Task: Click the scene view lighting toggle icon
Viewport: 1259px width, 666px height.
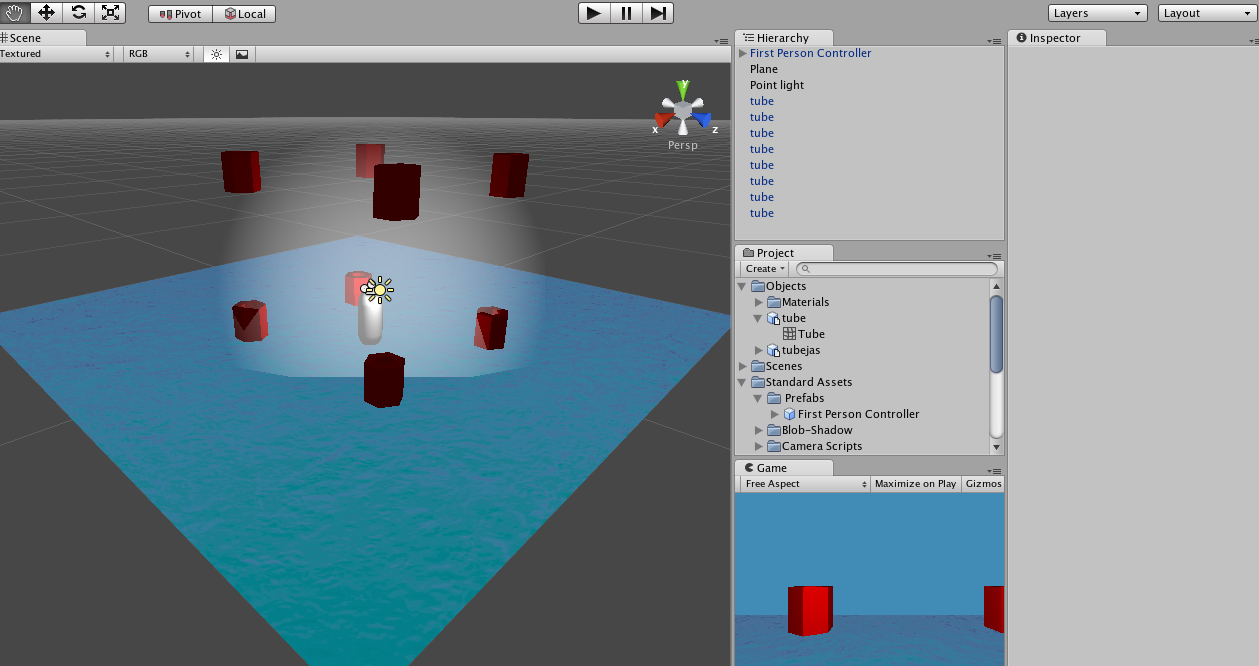Action: tap(216, 54)
